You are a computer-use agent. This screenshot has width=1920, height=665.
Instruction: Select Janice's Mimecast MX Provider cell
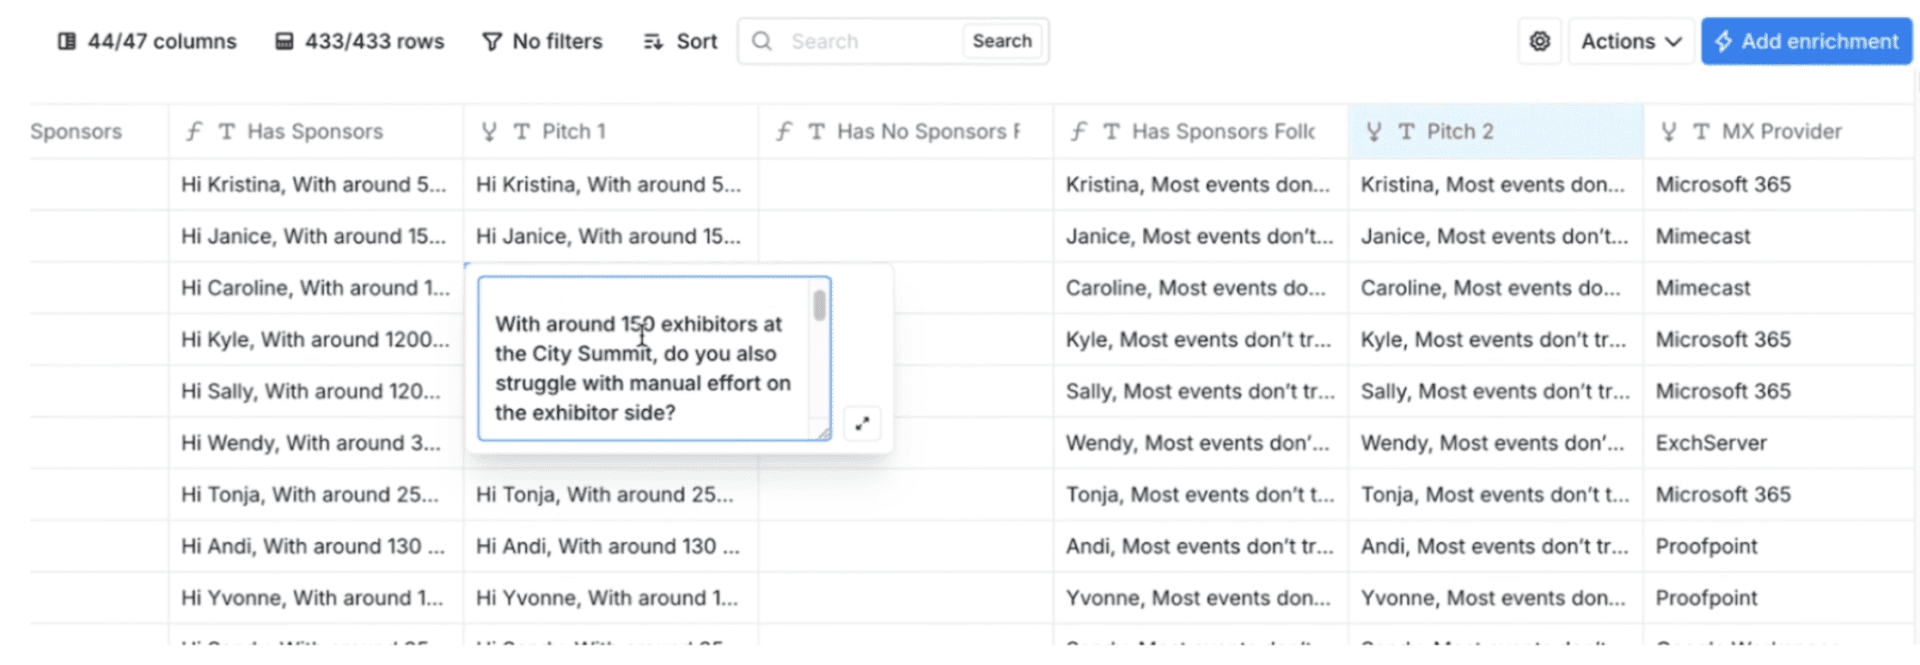[x=1780, y=236]
